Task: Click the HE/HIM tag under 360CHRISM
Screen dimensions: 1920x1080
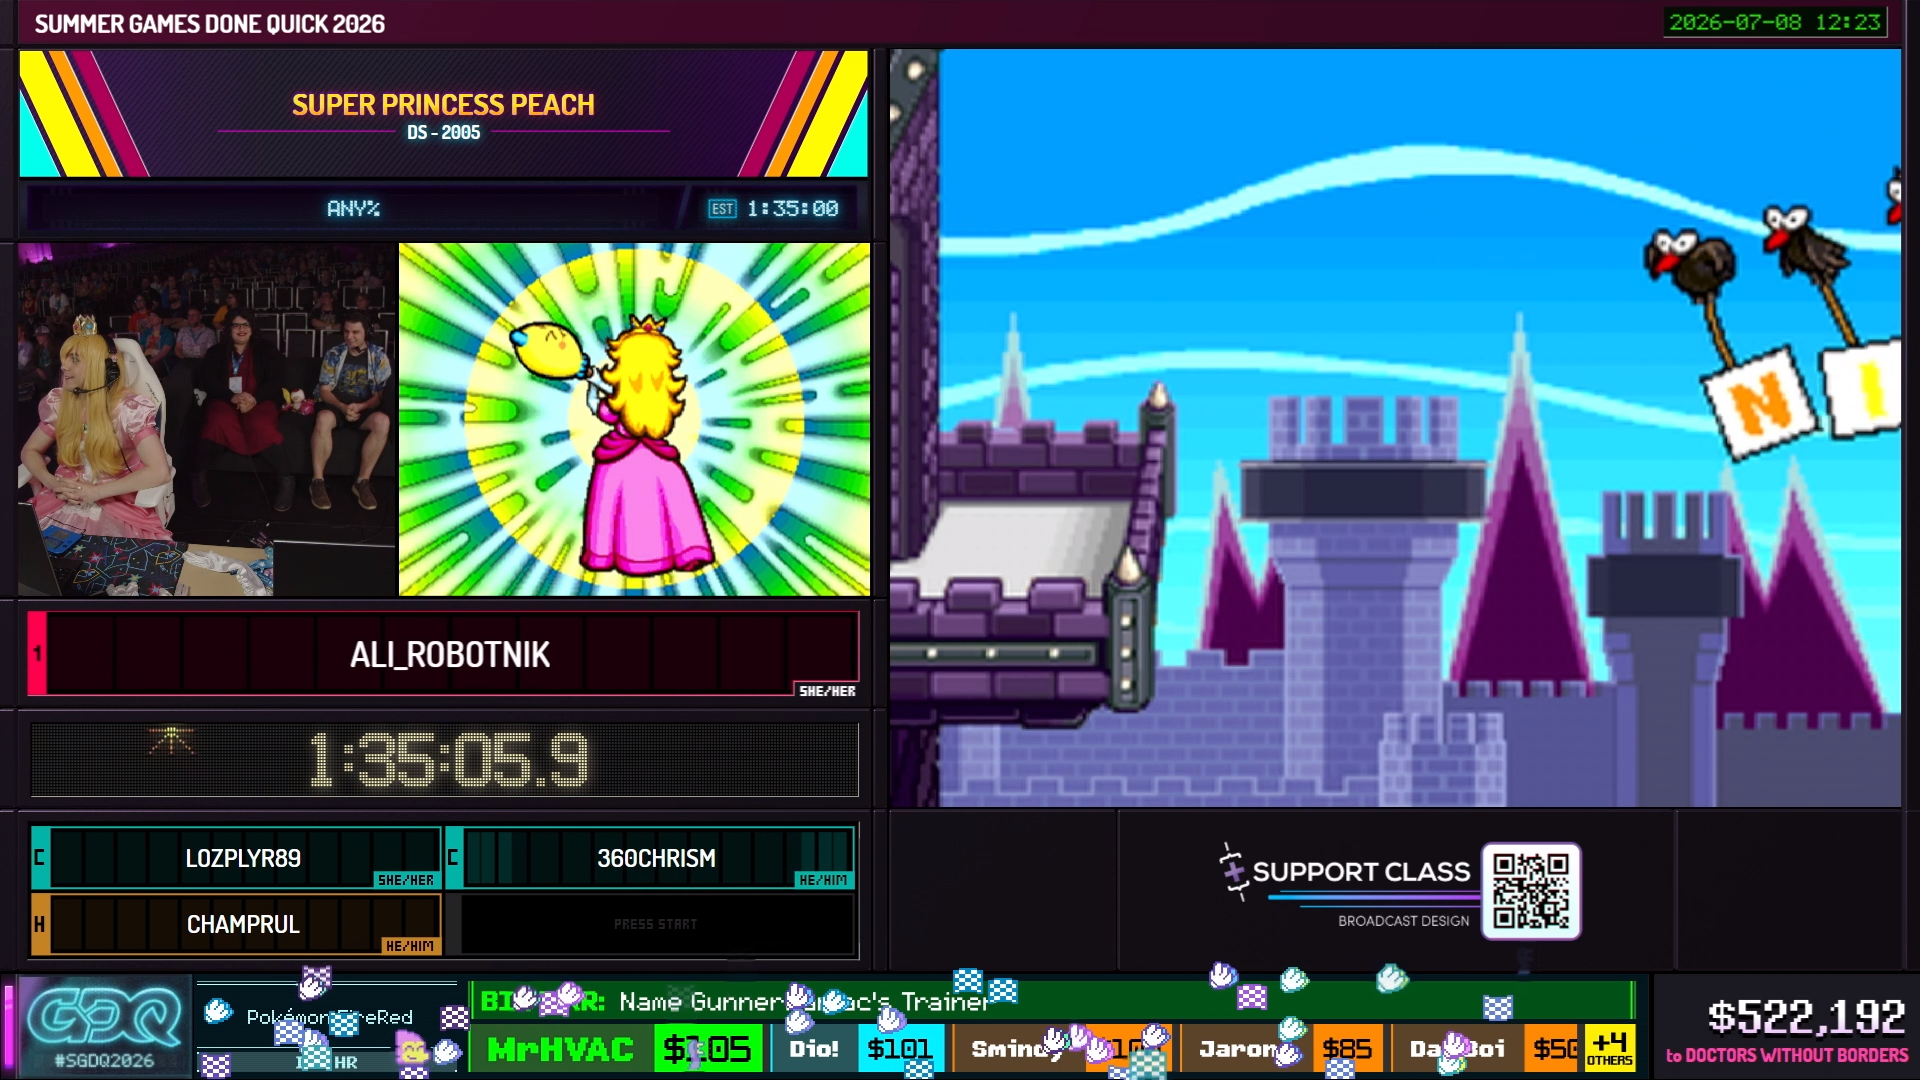Action: coord(823,880)
